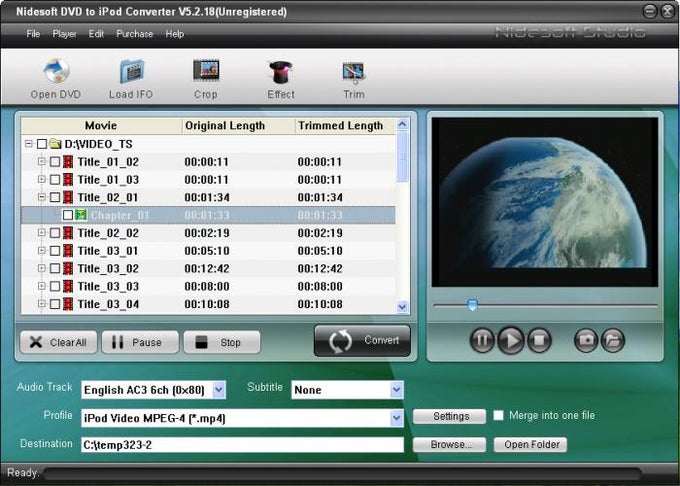Open the Crop tool
Viewport: 680px width, 486px height.
pyautogui.click(x=206, y=78)
